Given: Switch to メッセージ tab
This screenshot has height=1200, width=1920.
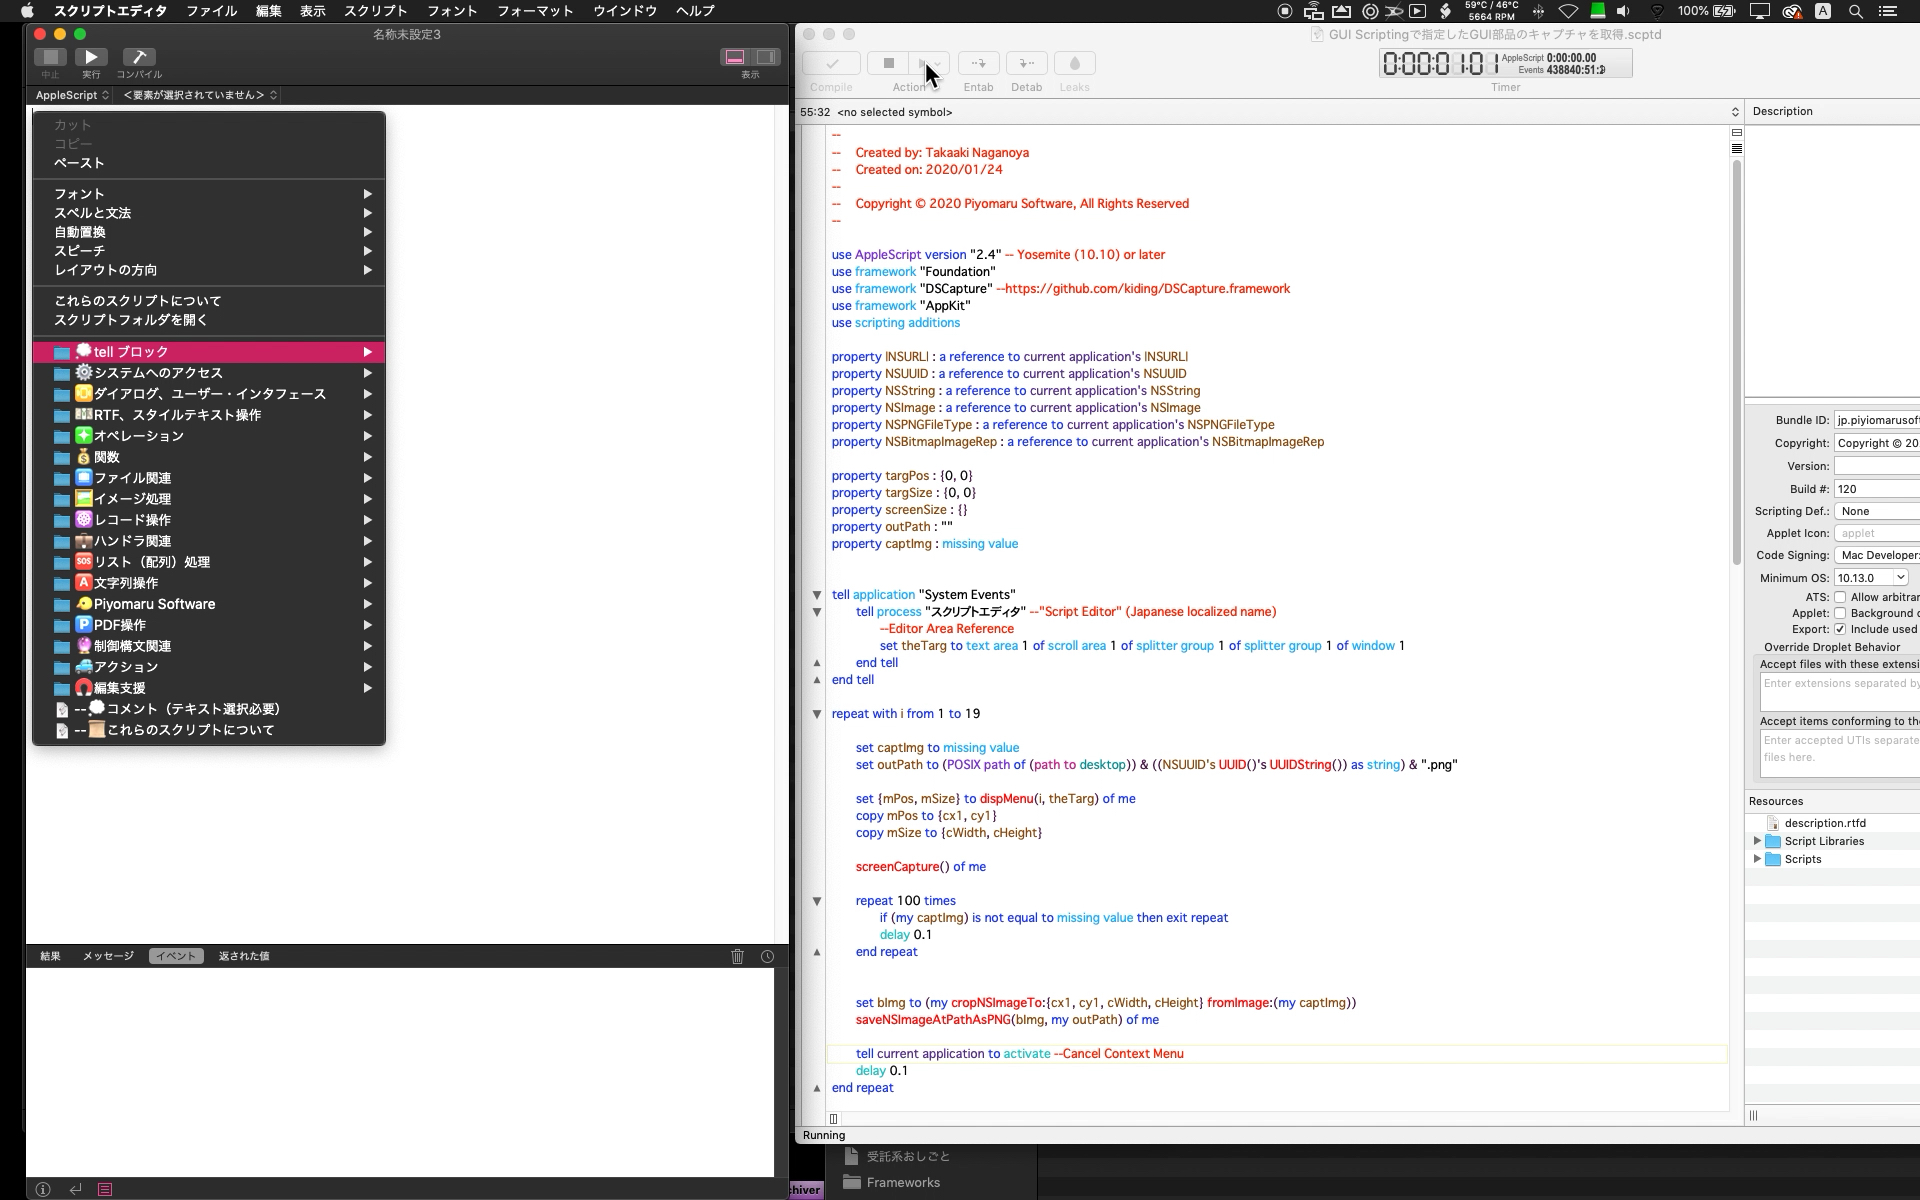Looking at the screenshot, I should click(108, 956).
